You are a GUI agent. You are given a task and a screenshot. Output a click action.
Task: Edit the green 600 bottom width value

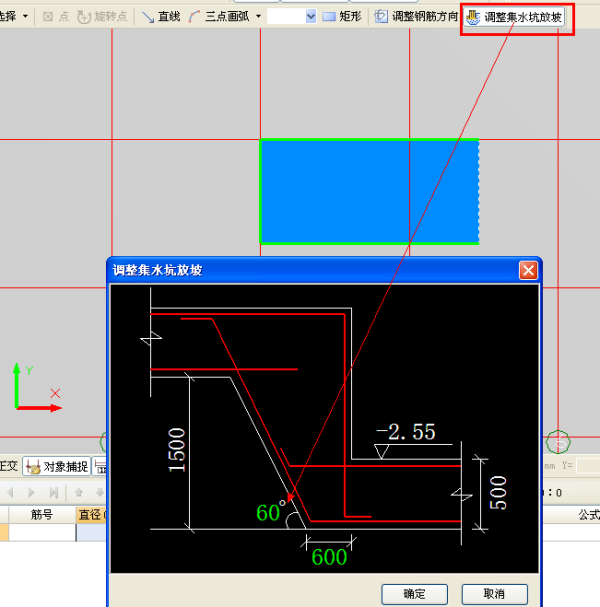pos(329,557)
